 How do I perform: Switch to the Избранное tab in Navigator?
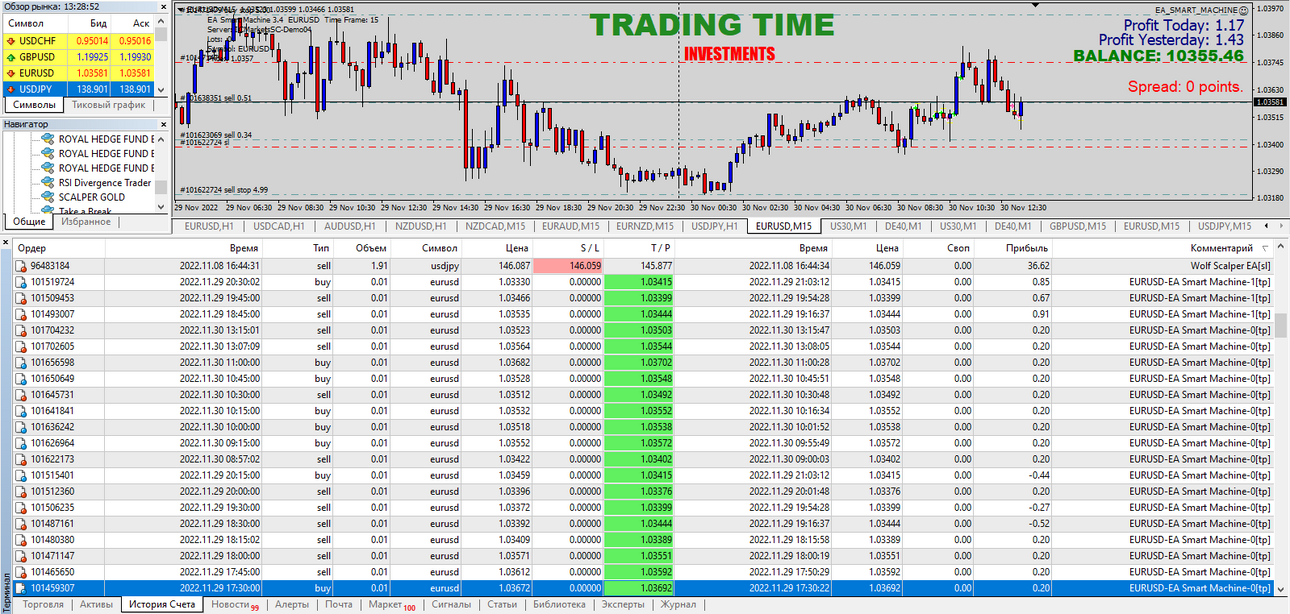(x=86, y=221)
